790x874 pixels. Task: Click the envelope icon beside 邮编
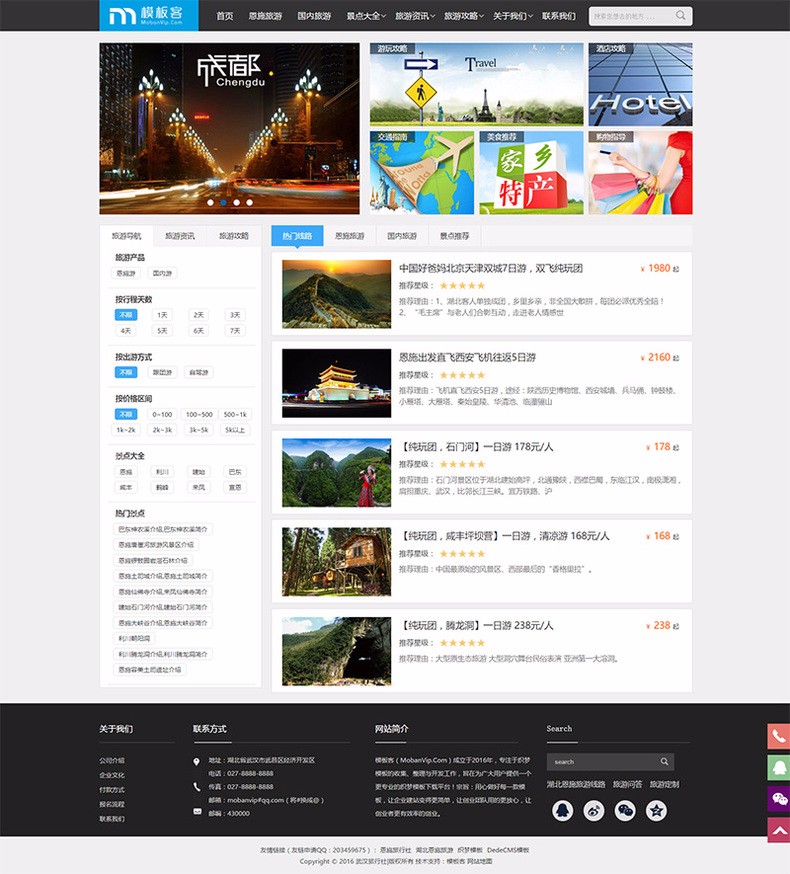tap(197, 812)
